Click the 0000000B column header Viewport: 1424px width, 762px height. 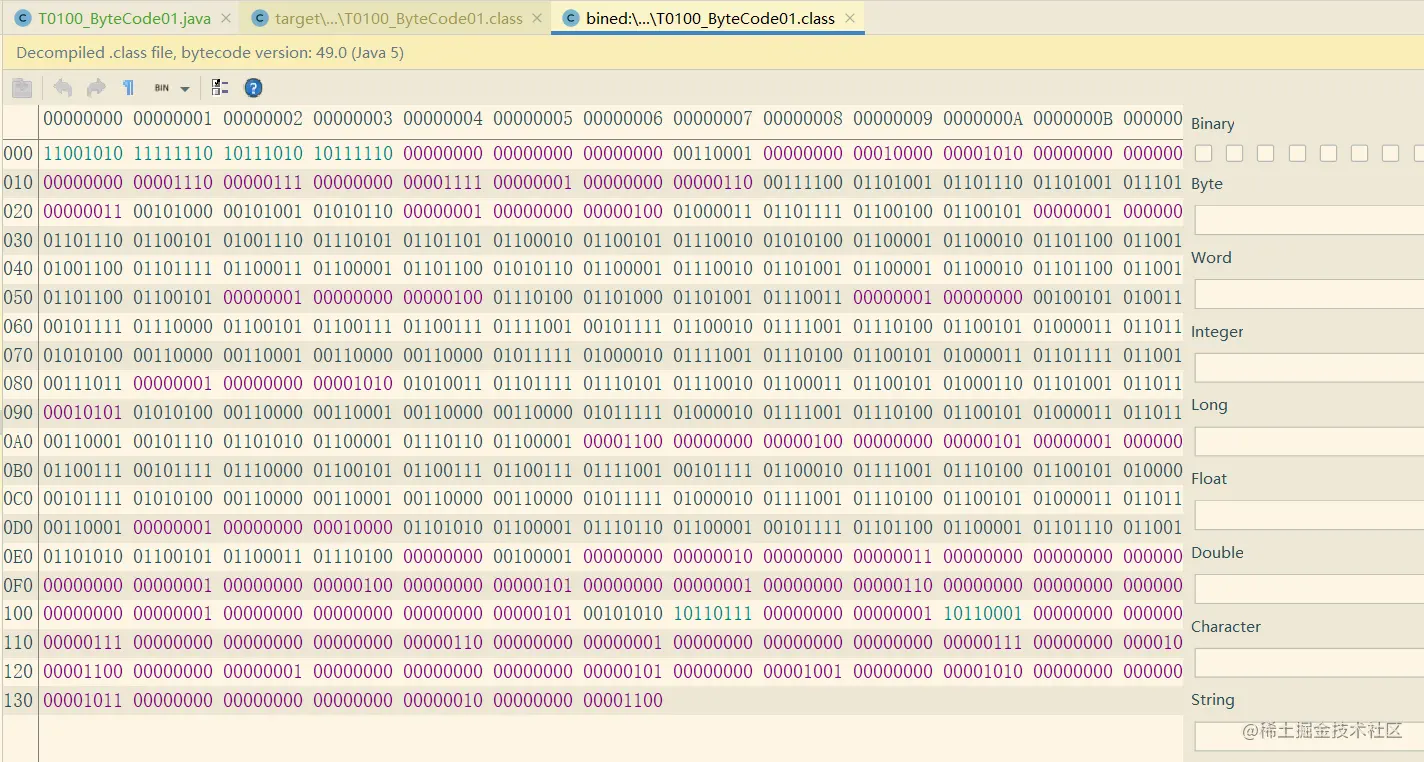[1073, 119]
